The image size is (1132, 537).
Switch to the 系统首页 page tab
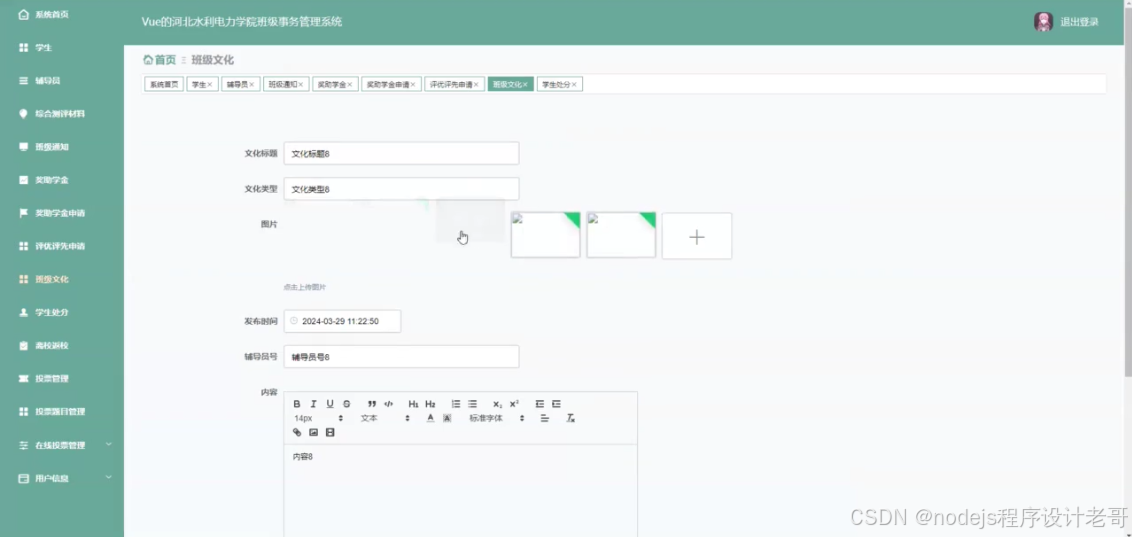pyautogui.click(x=164, y=84)
